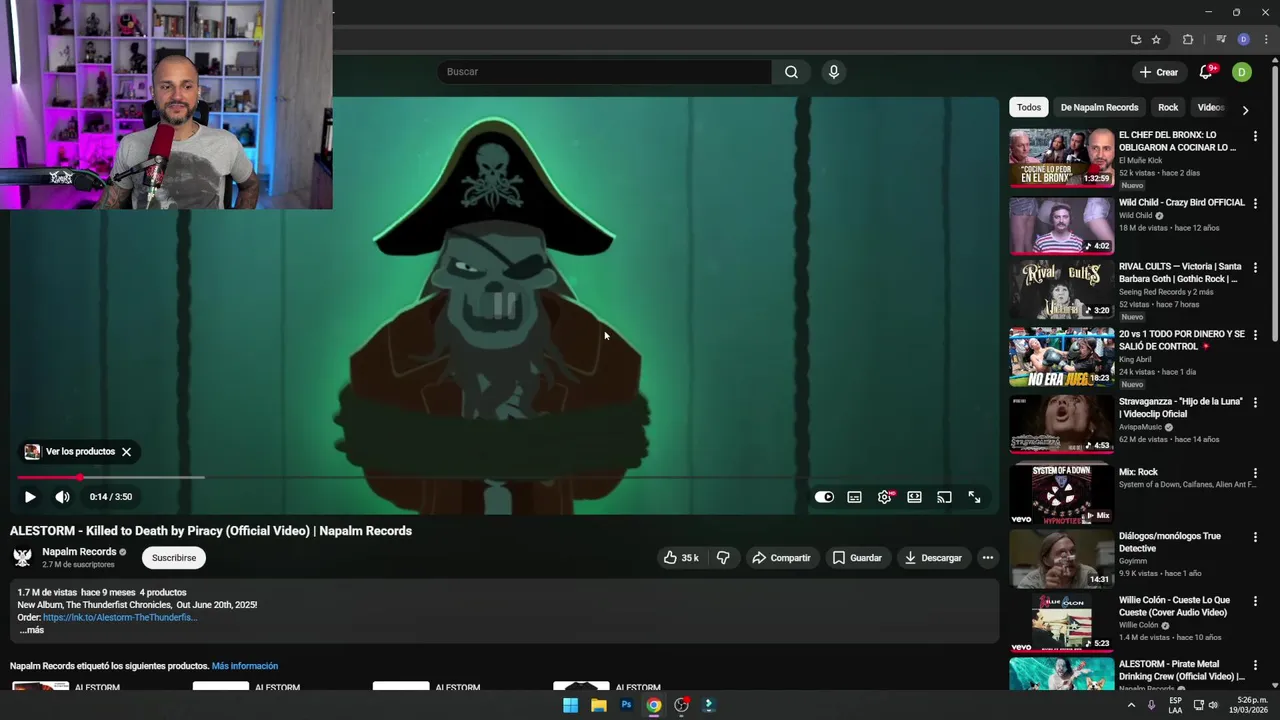Viewport: 1280px width, 720px height.
Task: Click the Descargar download button
Action: pos(933,558)
